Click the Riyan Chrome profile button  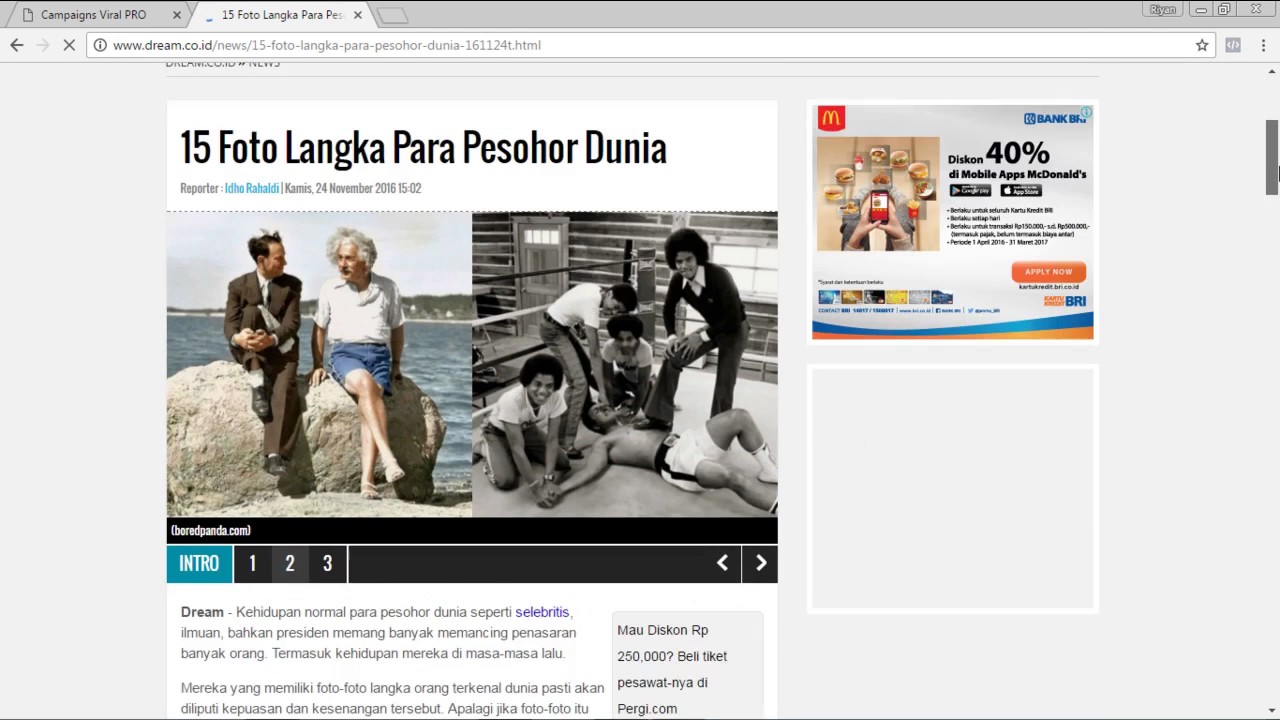pyautogui.click(x=1163, y=9)
